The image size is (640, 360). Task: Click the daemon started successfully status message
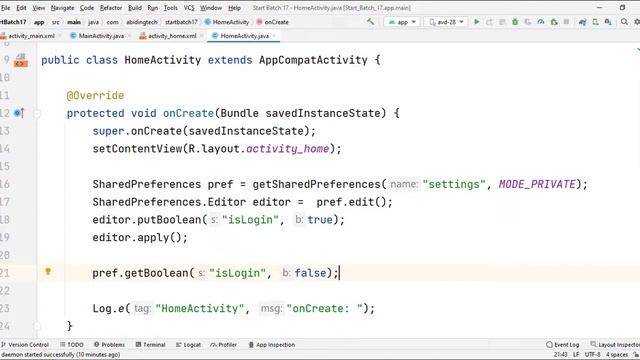(x=60, y=355)
